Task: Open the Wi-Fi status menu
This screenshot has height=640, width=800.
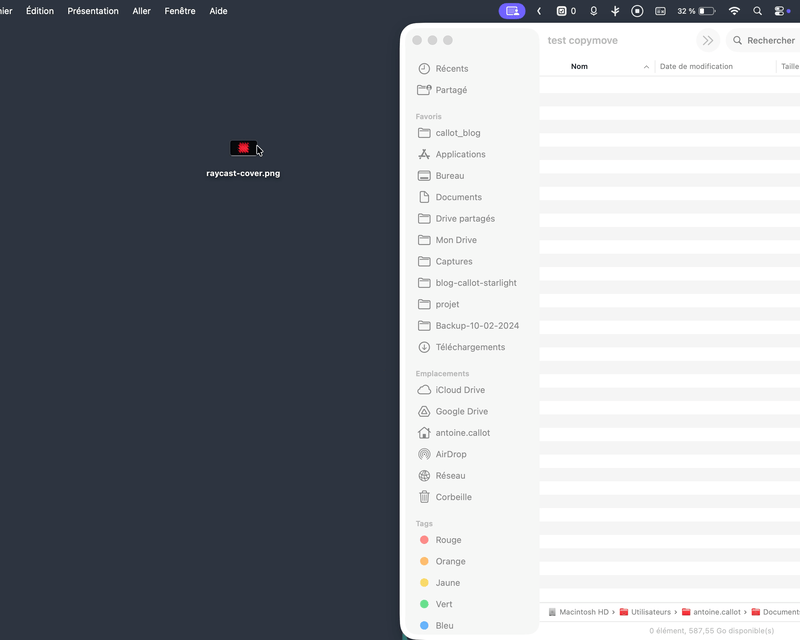Action: 734,11
